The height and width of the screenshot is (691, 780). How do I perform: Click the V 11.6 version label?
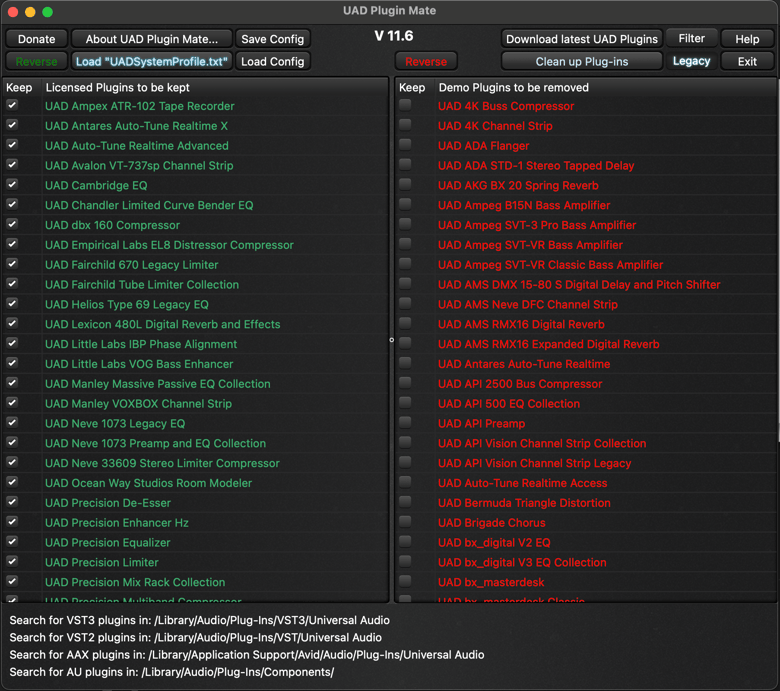(393, 36)
